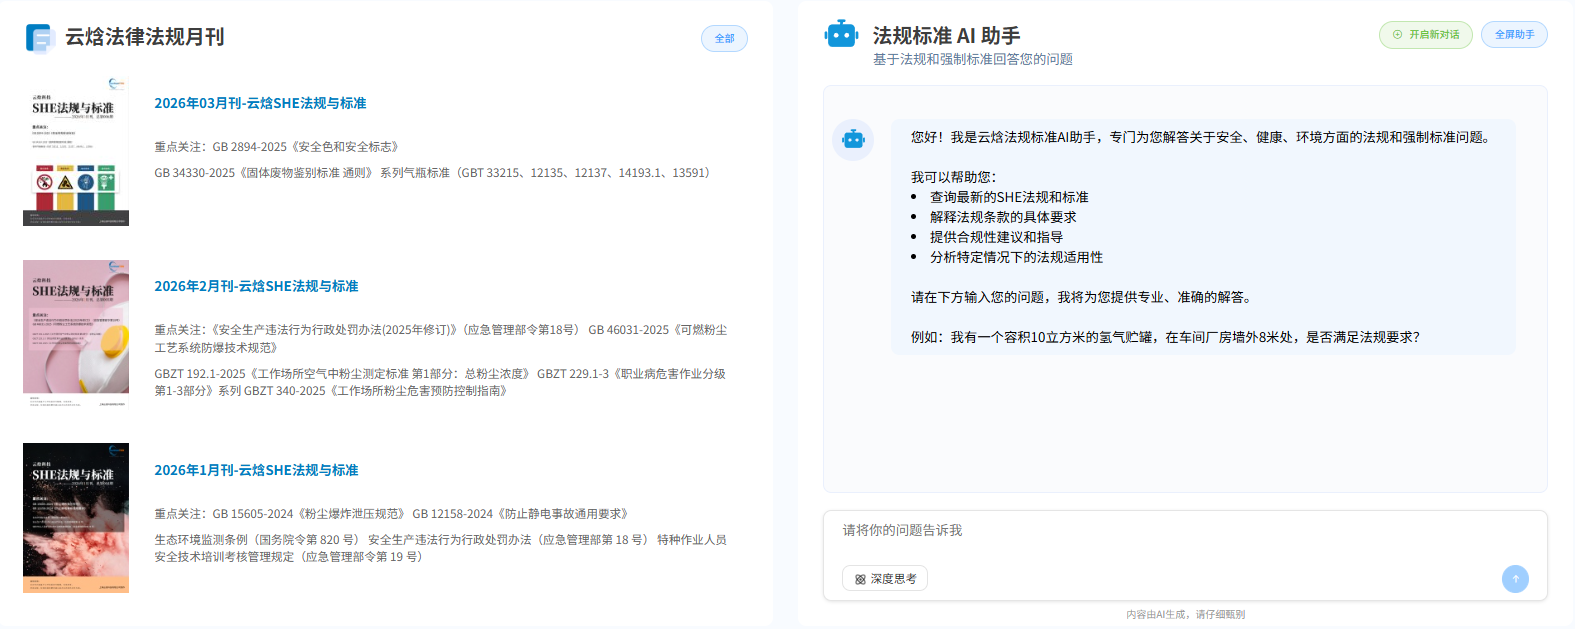Open the 2026年2月刊-云焓SHE法规与标准 link
1575x629 pixels.
[x=256, y=286]
